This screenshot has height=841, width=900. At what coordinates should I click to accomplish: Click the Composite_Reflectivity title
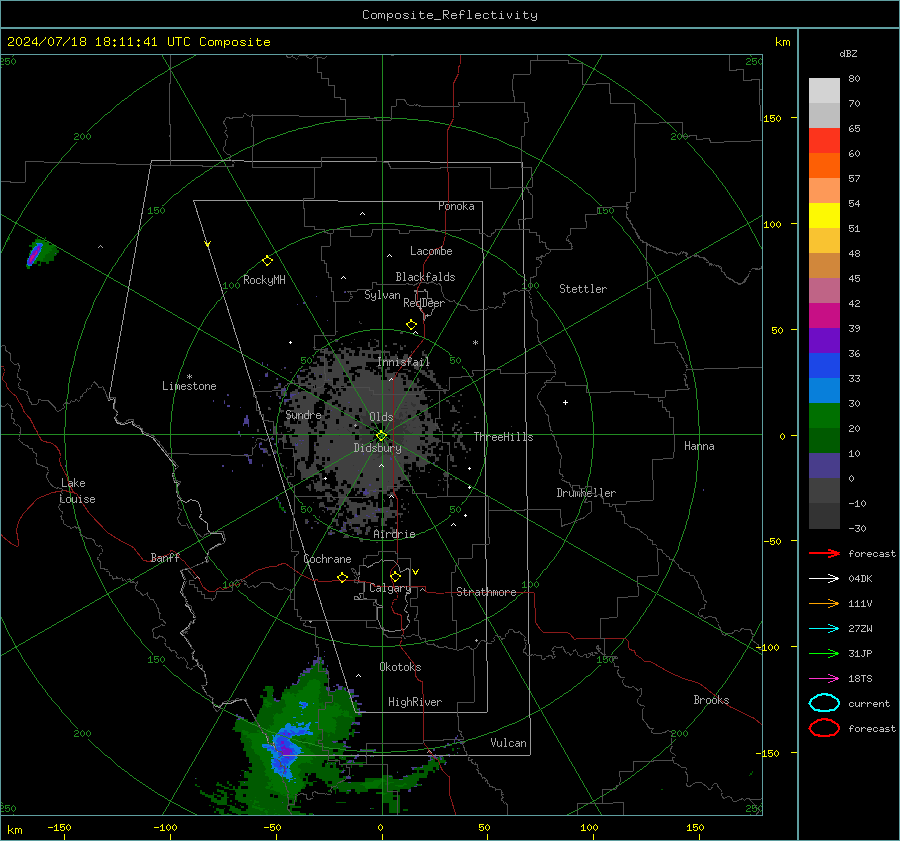tap(450, 15)
